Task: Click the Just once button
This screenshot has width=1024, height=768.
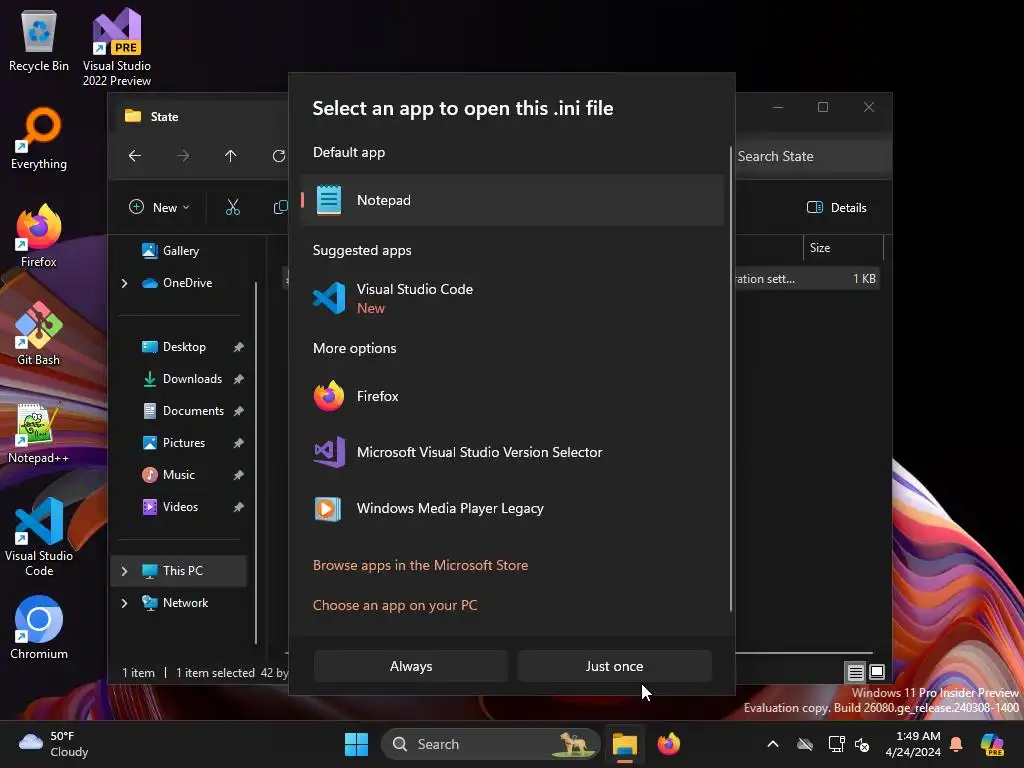Action: point(614,666)
